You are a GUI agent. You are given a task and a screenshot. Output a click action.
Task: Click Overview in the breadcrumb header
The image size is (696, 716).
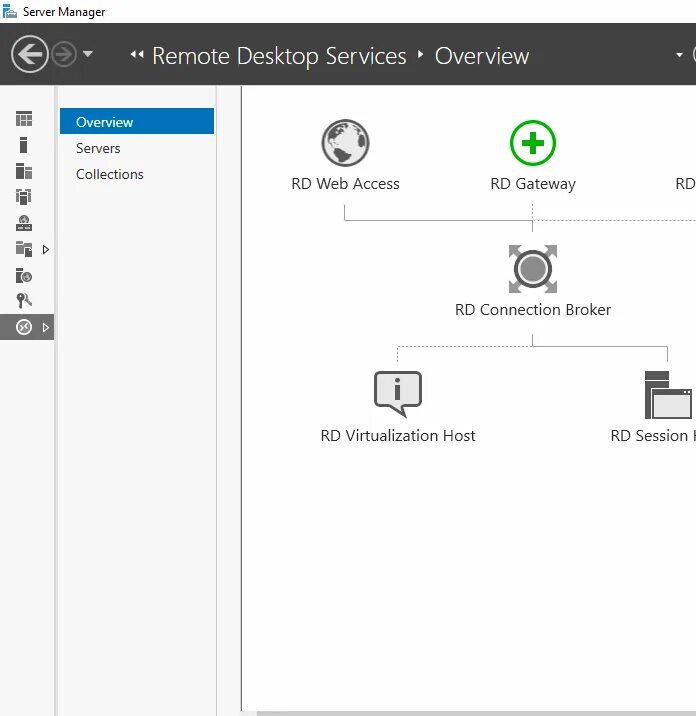point(482,56)
